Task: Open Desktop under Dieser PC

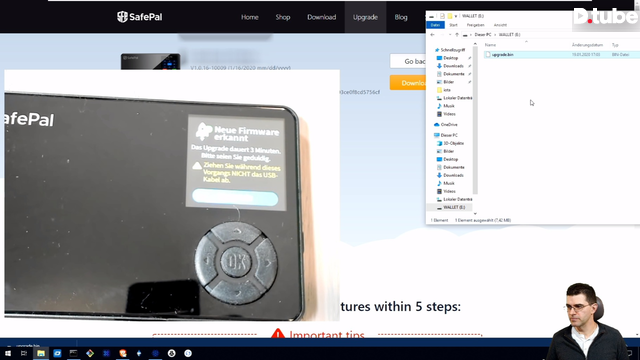Action: 448,159
